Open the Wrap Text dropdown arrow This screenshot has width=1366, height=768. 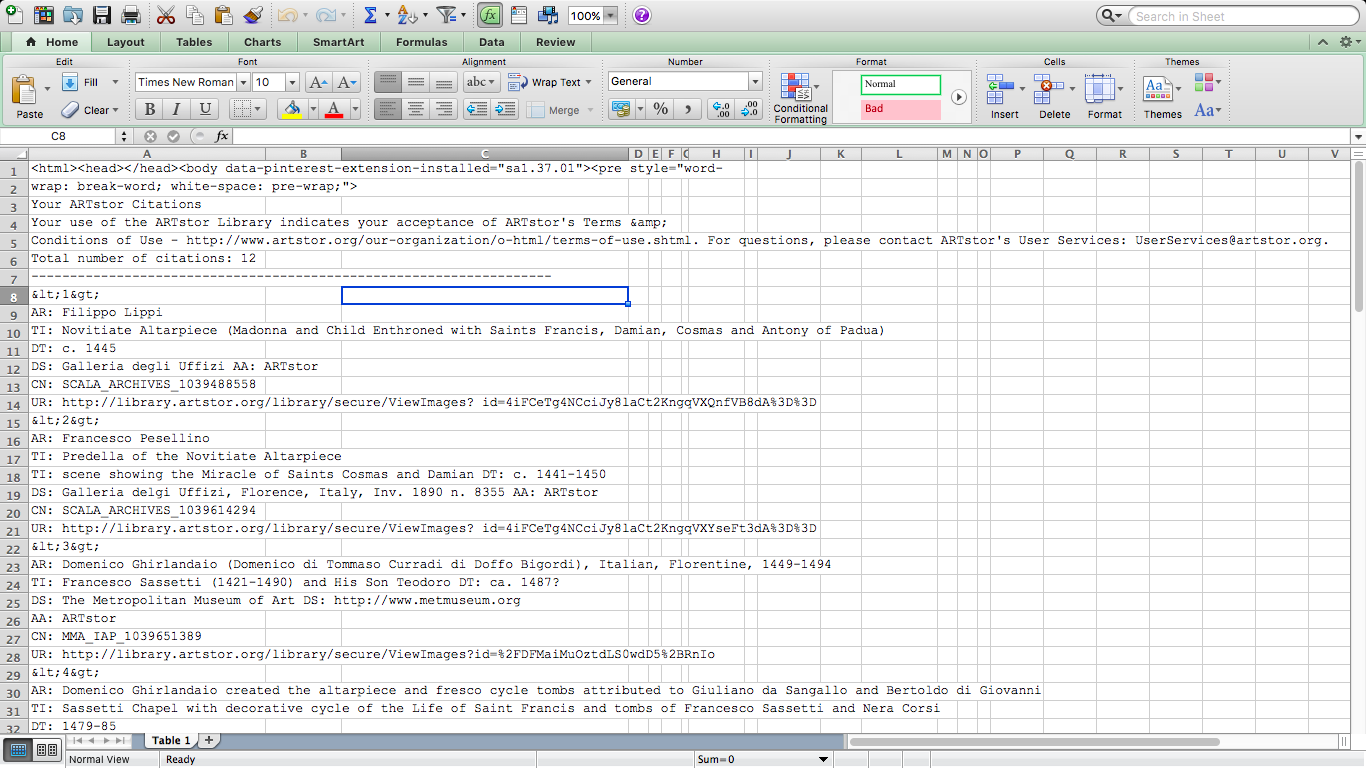(x=588, y=82)
